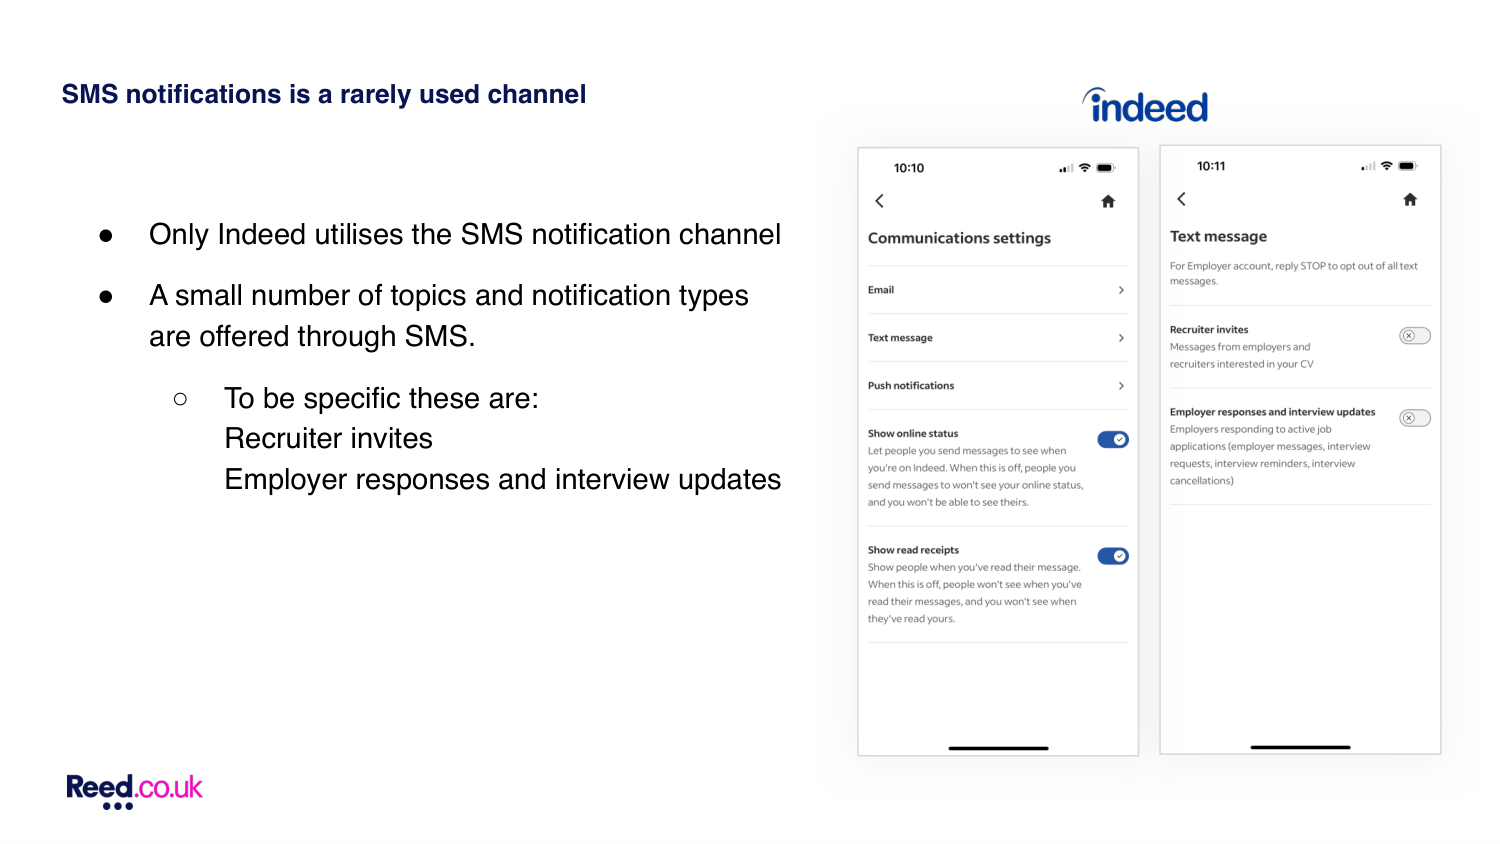Toggle off Show online status
Screen dimensions: 1500x844
pos(1113,439)
